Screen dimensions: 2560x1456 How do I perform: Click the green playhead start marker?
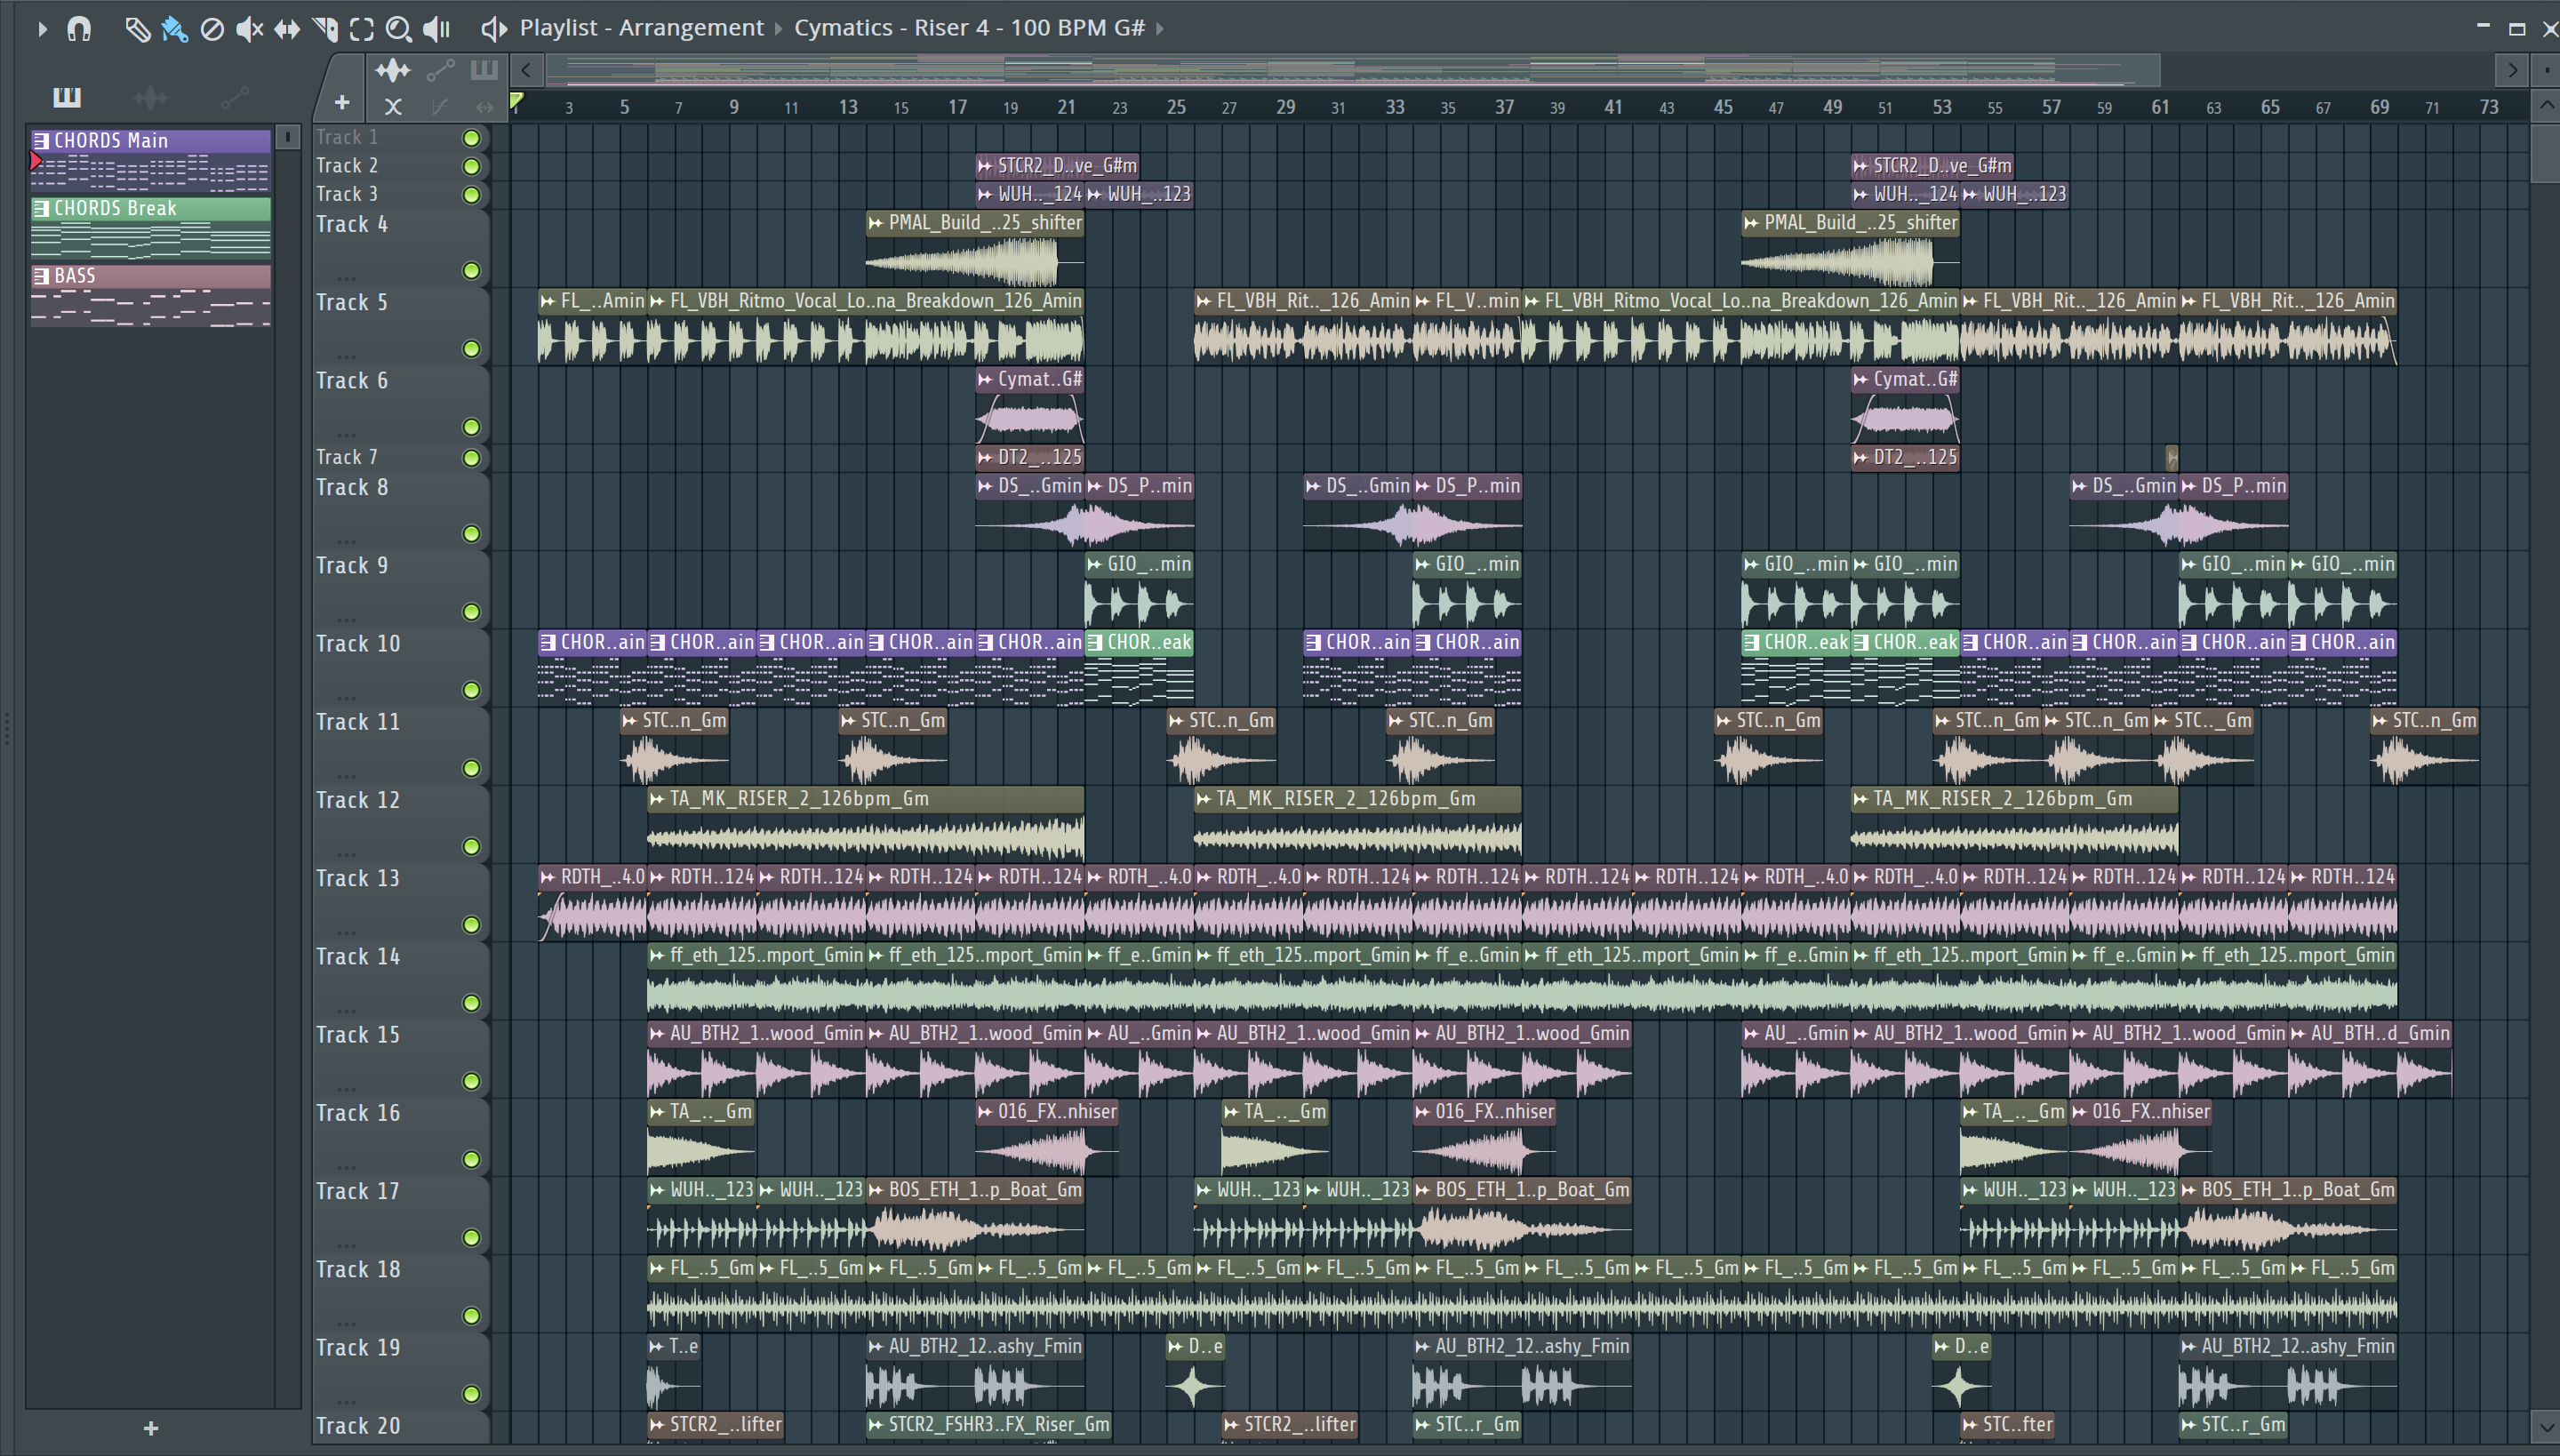517,101
